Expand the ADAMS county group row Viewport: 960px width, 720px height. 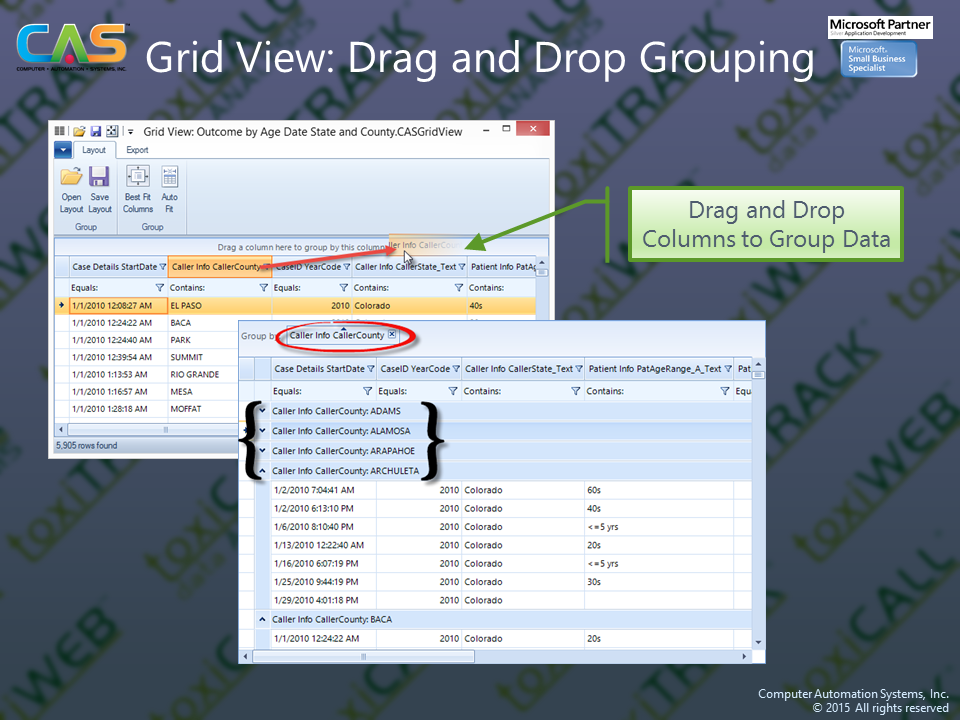coord(262,411)
